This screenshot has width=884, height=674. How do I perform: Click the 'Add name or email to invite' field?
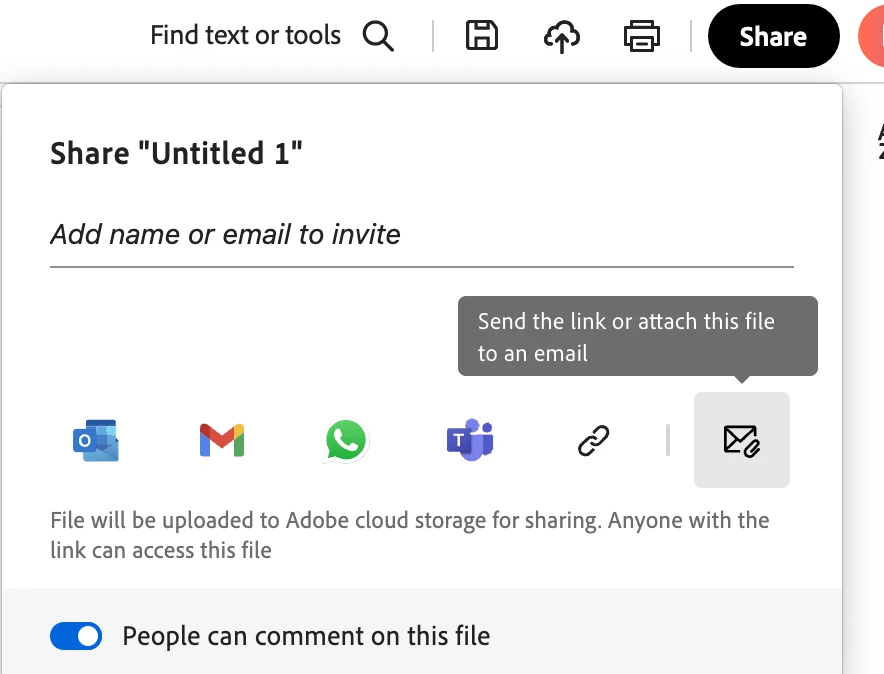[421, 235]
